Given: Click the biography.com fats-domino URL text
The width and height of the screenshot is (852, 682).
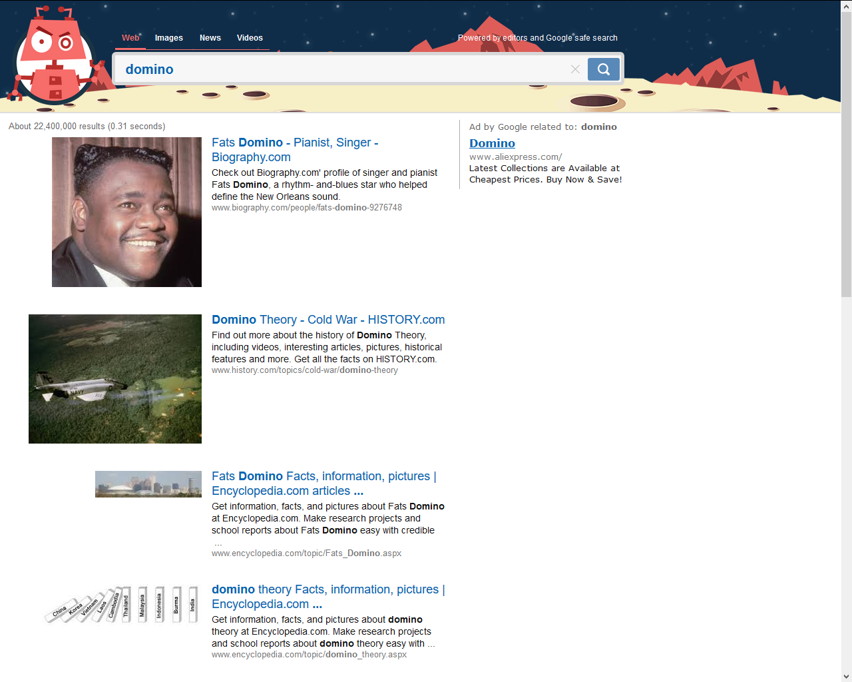Looking at the screenshot, I should click(306, 207).
